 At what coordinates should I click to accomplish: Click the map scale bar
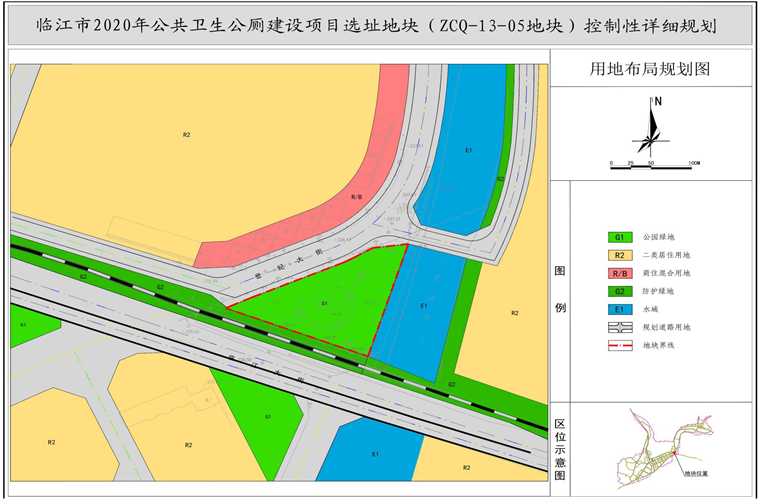[652, 158]
